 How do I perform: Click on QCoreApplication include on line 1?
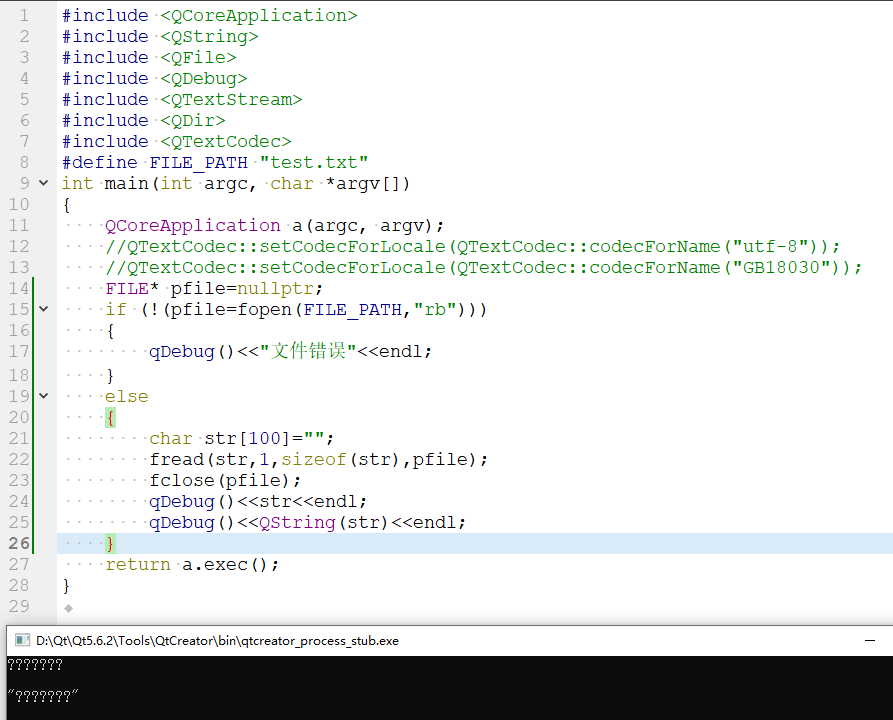(259, 15)
